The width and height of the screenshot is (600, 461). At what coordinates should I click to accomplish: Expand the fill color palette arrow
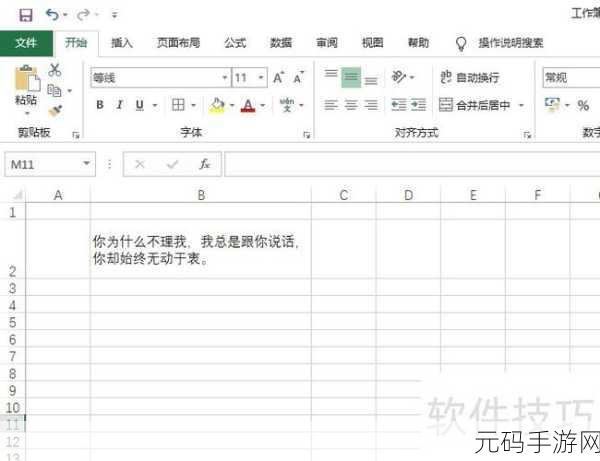coord(232,105)
